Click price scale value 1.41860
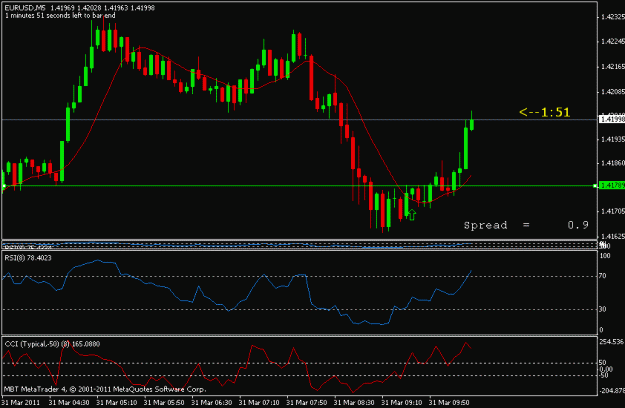625x408 pixels. click(613, 163)
